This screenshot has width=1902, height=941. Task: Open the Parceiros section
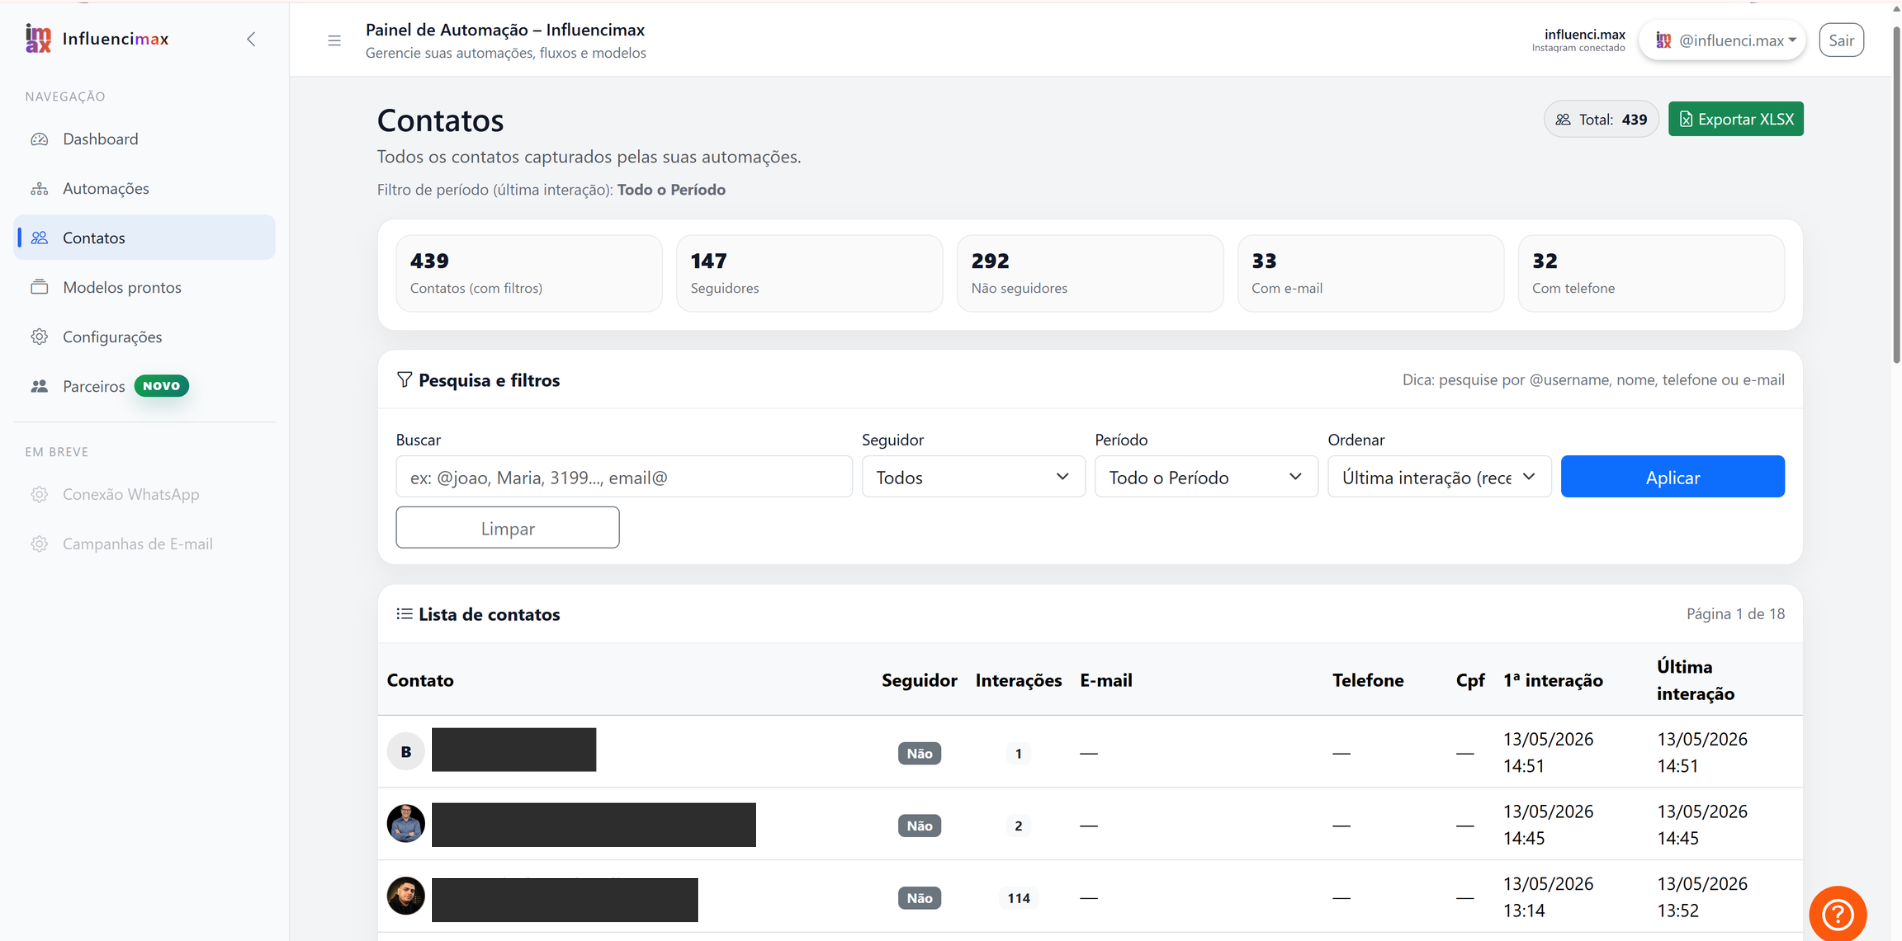[144, 386]
